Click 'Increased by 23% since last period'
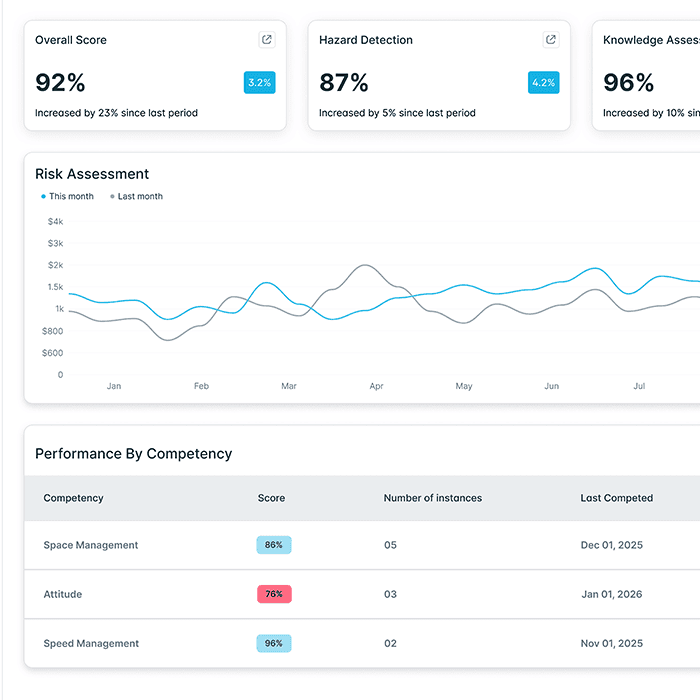The width and height of the screenshot is (700, 700). (117, 113)
